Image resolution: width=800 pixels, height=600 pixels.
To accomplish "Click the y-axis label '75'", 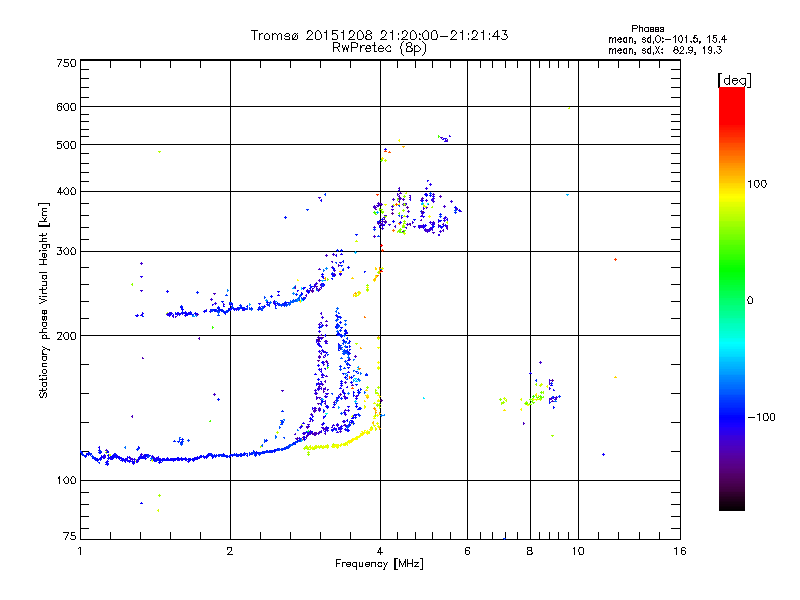I will (70, 536).
